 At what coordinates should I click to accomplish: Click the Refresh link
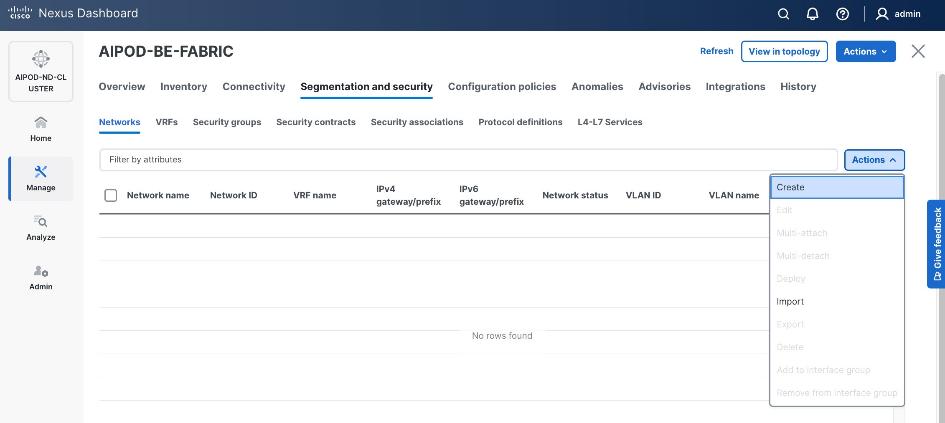pyautogui.click(x=716, y=51)
